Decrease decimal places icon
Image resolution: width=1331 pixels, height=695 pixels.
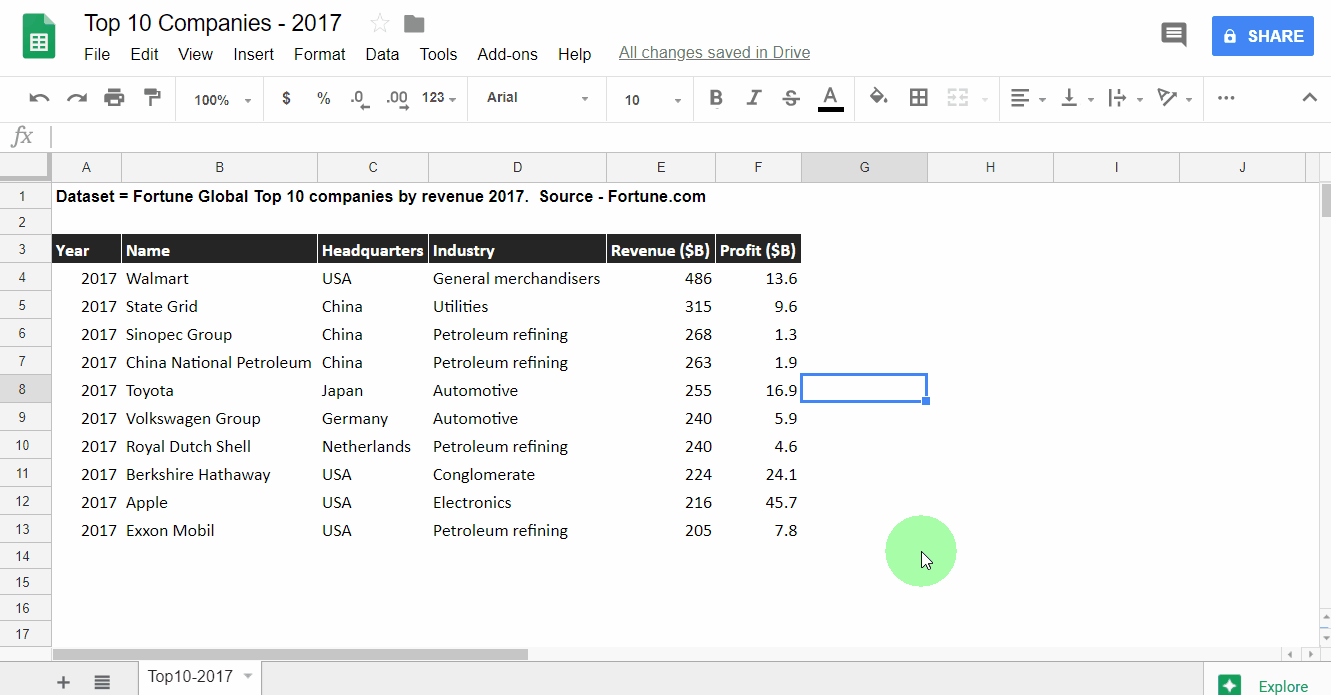[x=360, y=98]
